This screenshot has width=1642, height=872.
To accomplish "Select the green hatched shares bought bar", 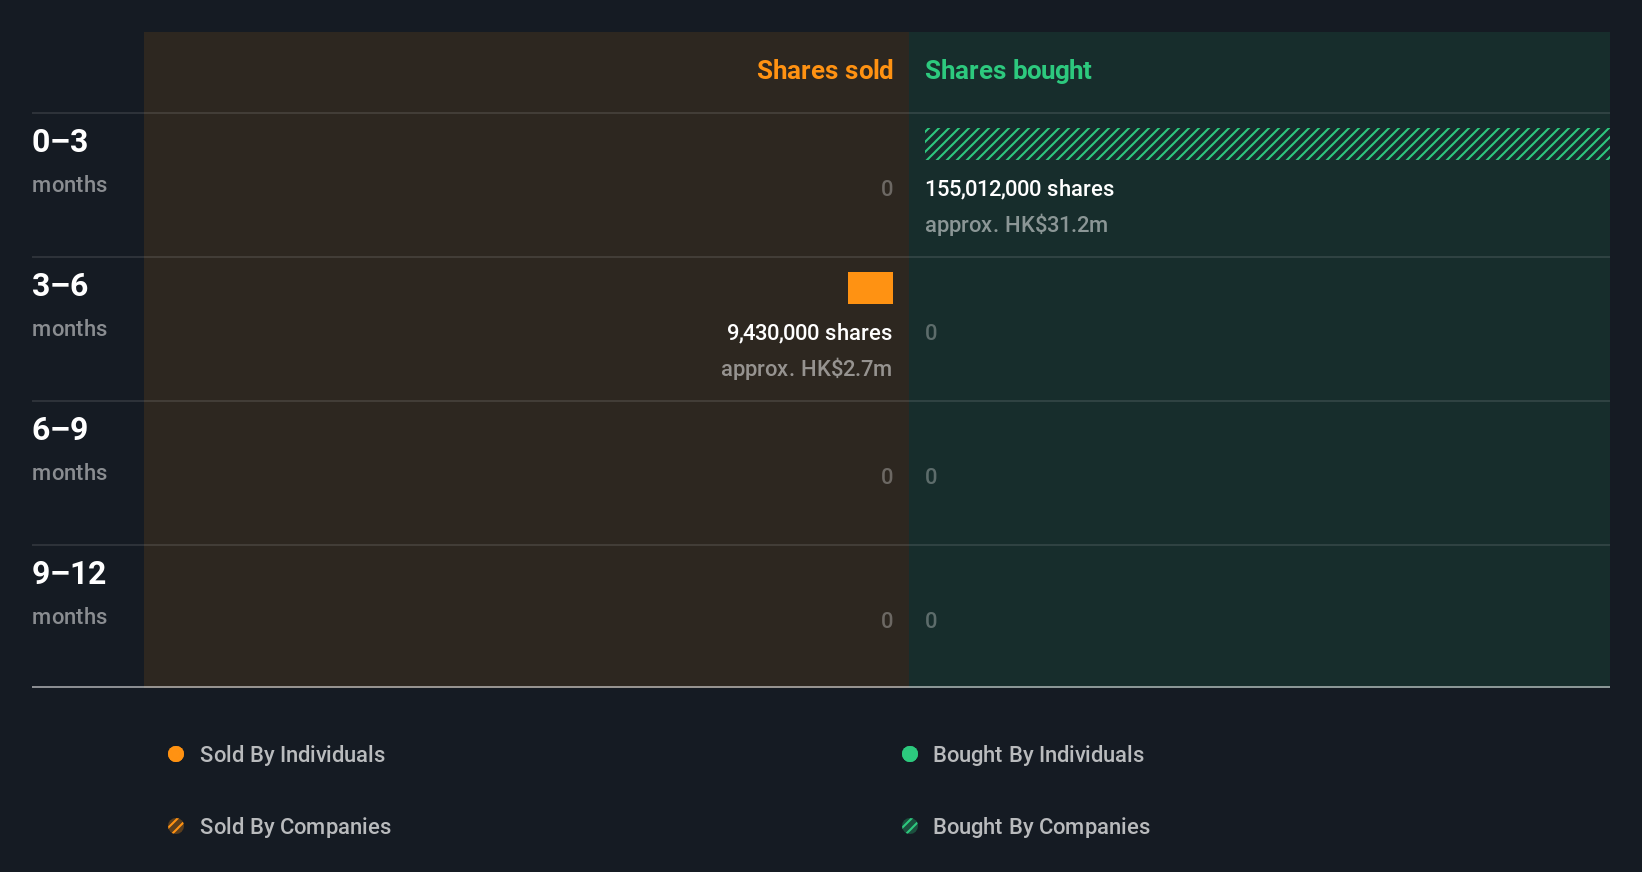I will coord(1267,144).
